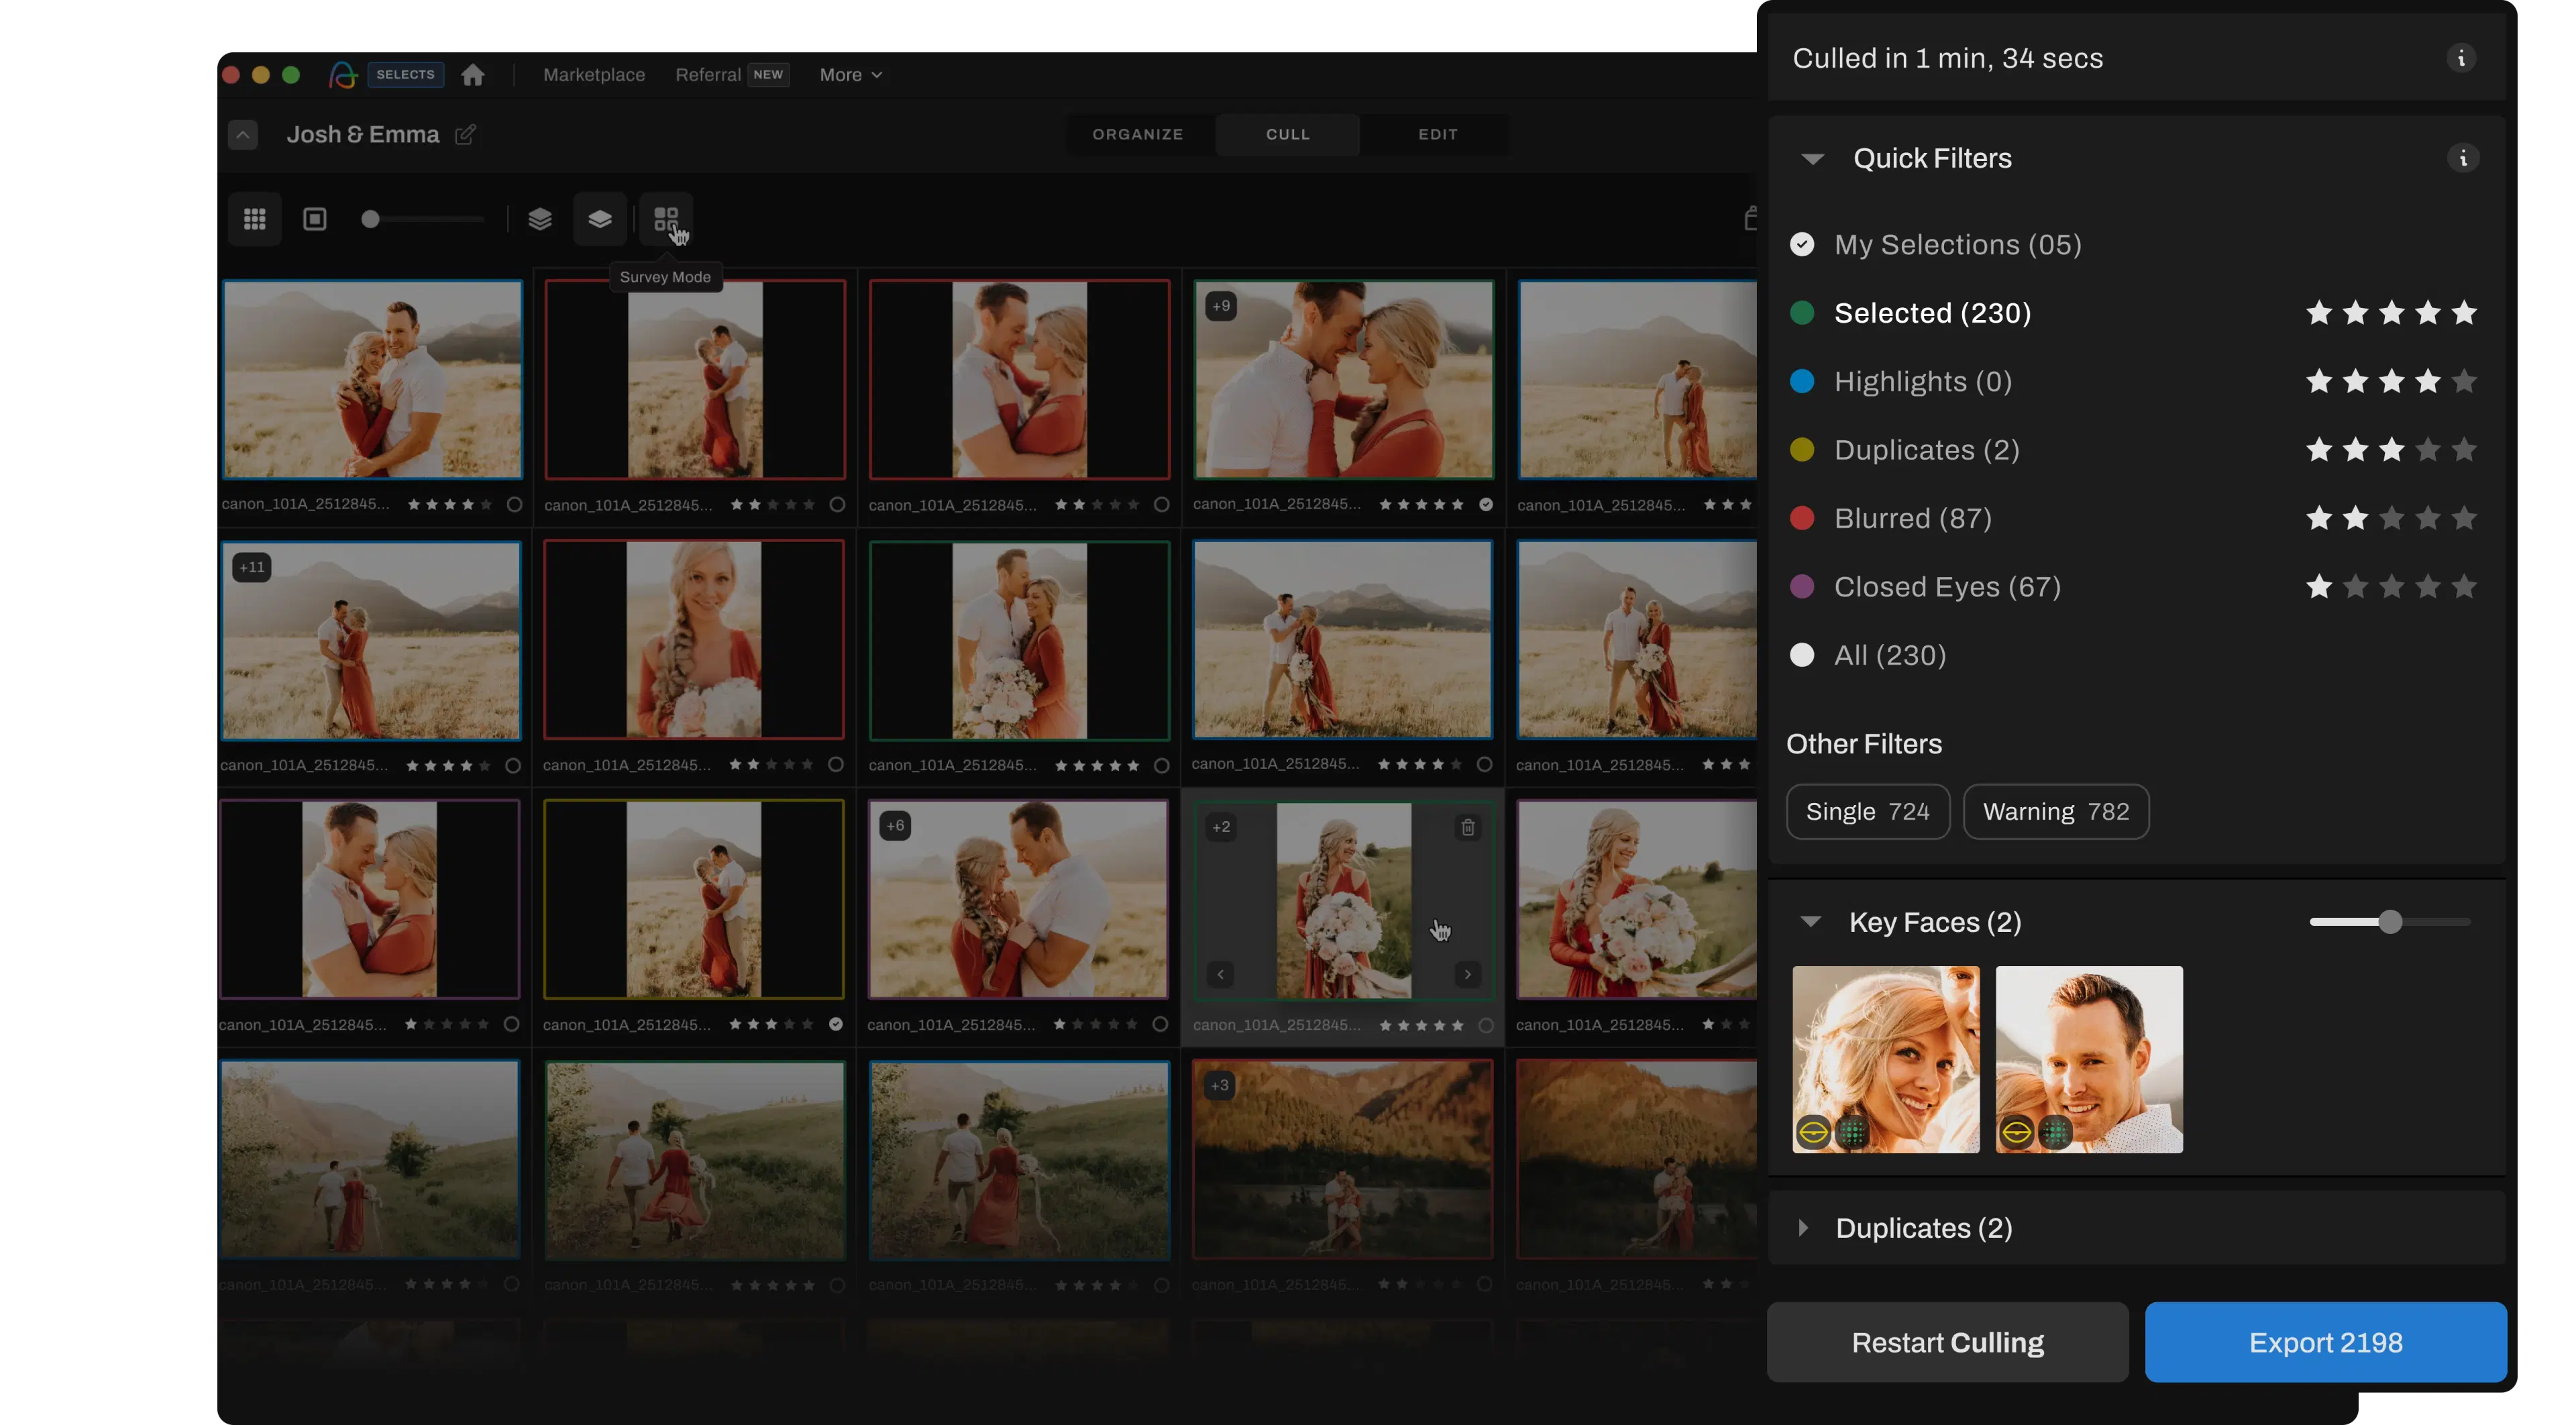Click fifth star in Highlights row

[x=2464, y=382]
